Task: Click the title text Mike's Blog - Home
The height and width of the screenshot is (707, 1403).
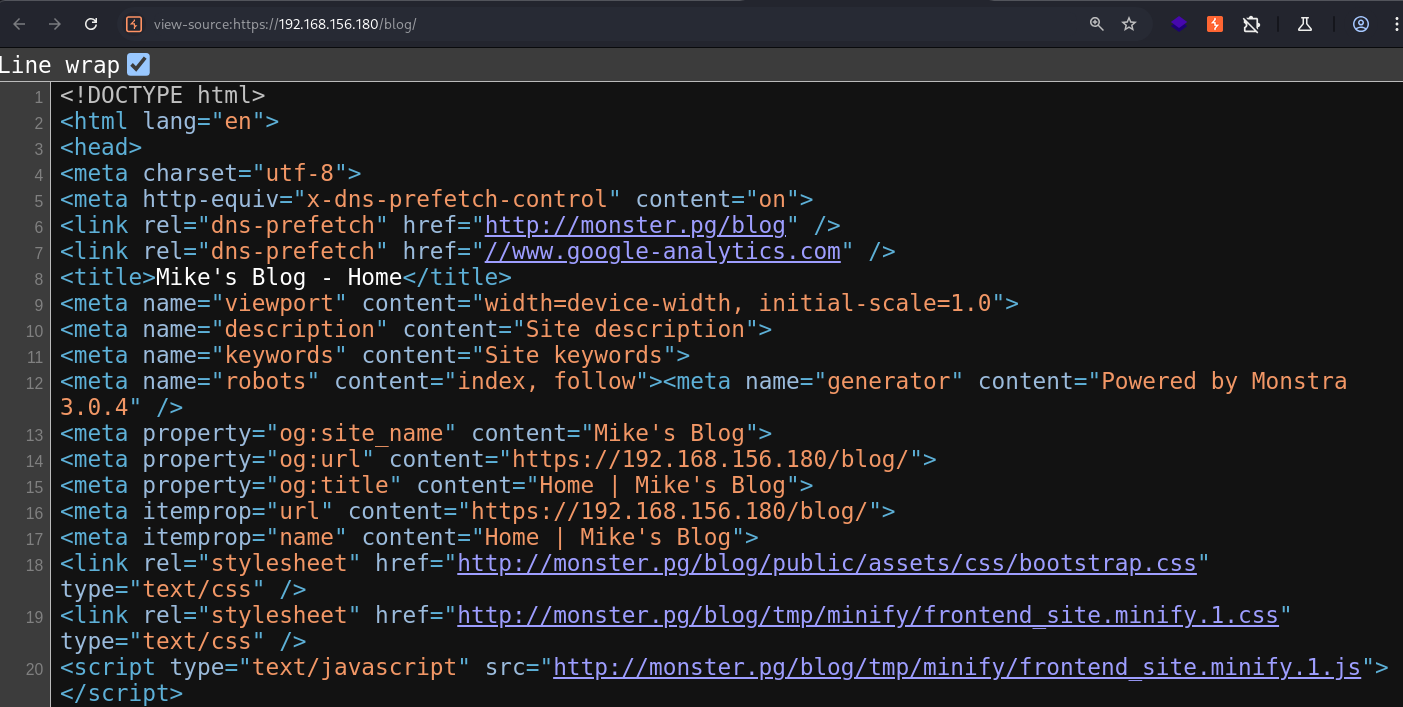Action: [279, 277]
